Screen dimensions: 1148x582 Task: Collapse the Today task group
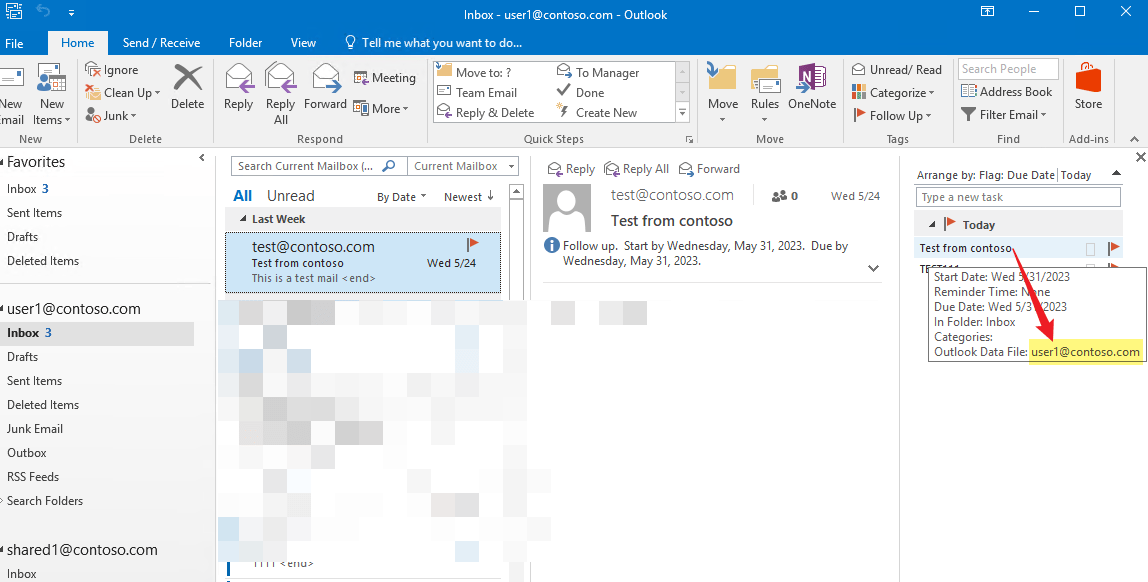pyautogui.click(x=932, y=225)
